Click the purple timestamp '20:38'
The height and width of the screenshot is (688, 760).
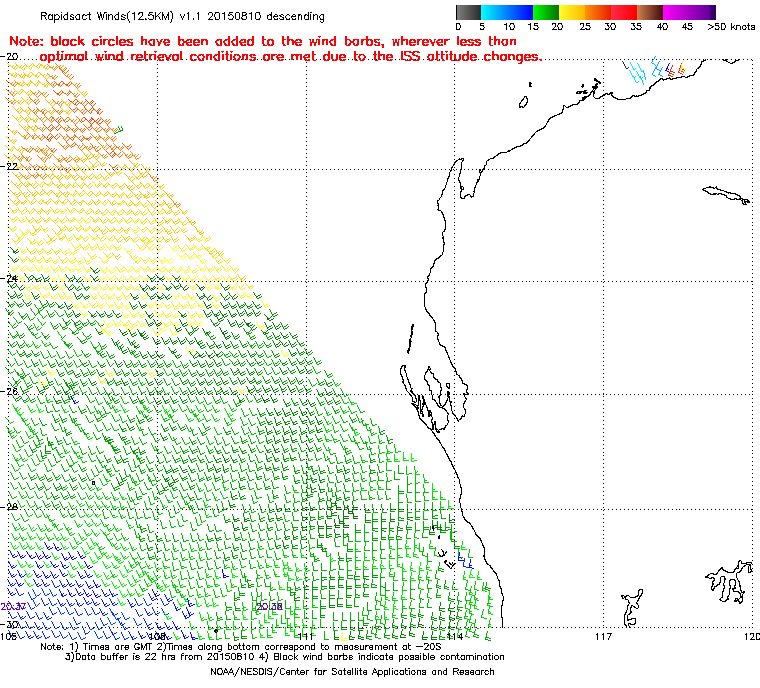coord(269,607)
